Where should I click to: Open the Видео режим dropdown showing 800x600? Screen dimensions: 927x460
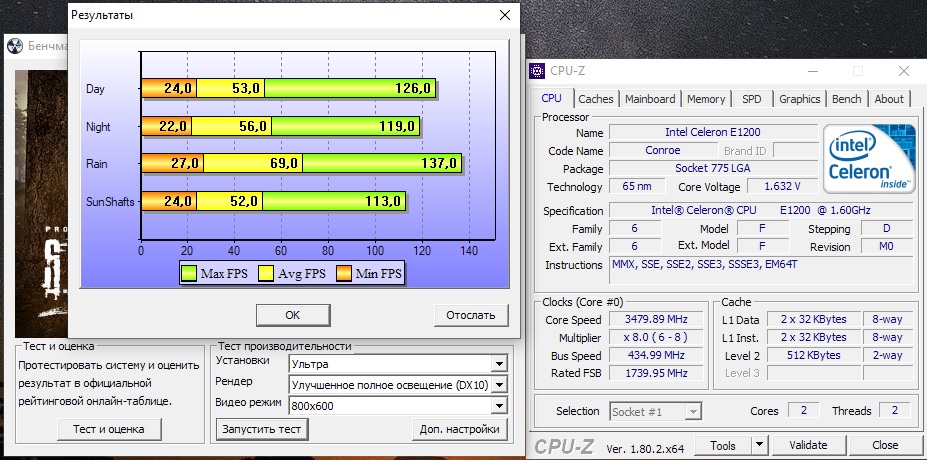[x=397, y=406]
